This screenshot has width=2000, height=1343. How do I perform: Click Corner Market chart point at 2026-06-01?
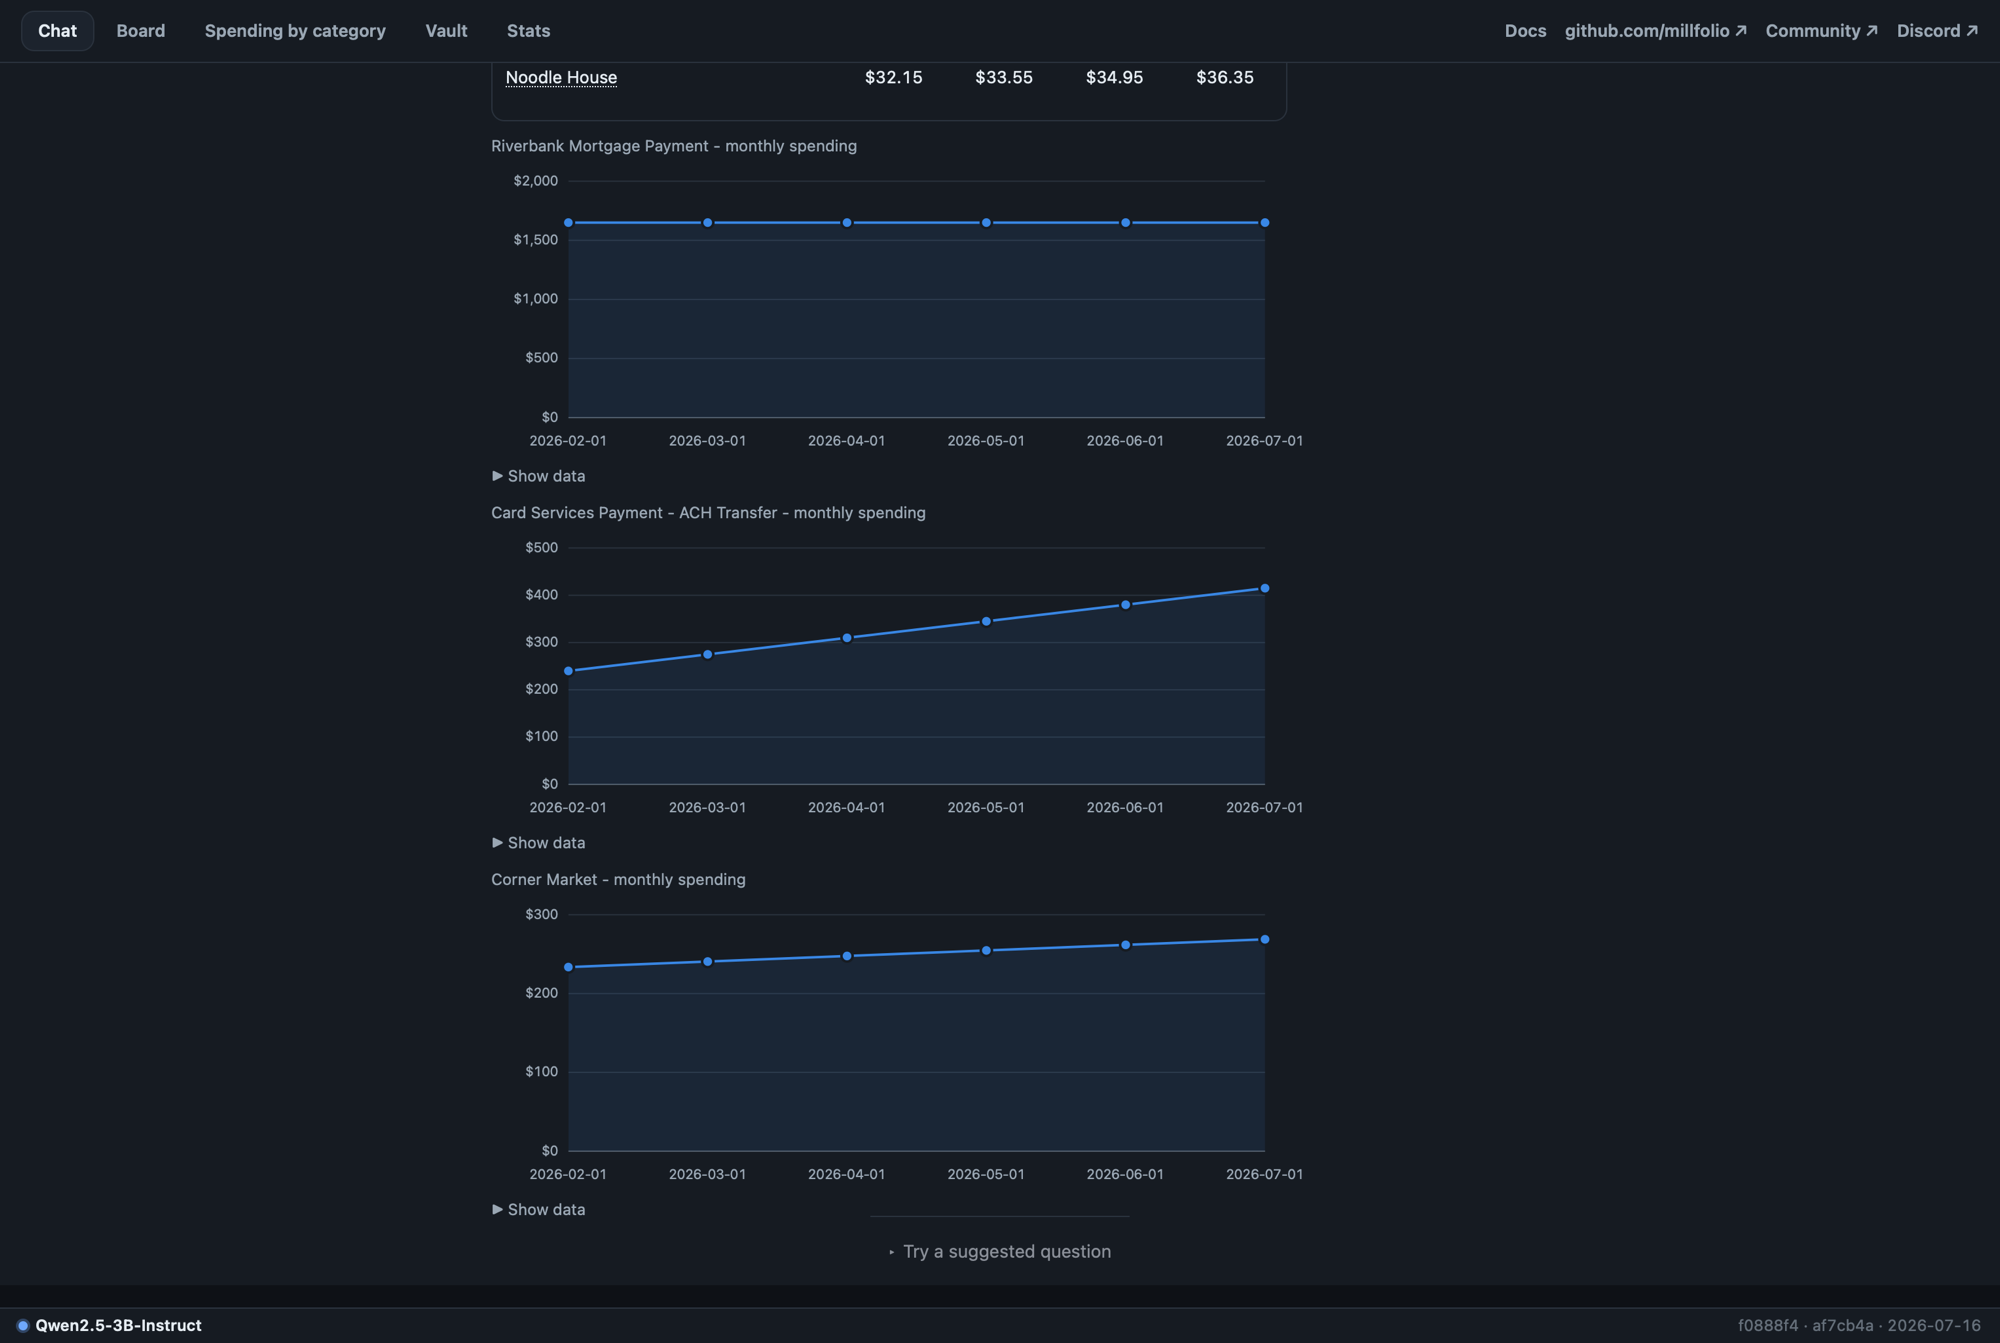coord(1126,945)
